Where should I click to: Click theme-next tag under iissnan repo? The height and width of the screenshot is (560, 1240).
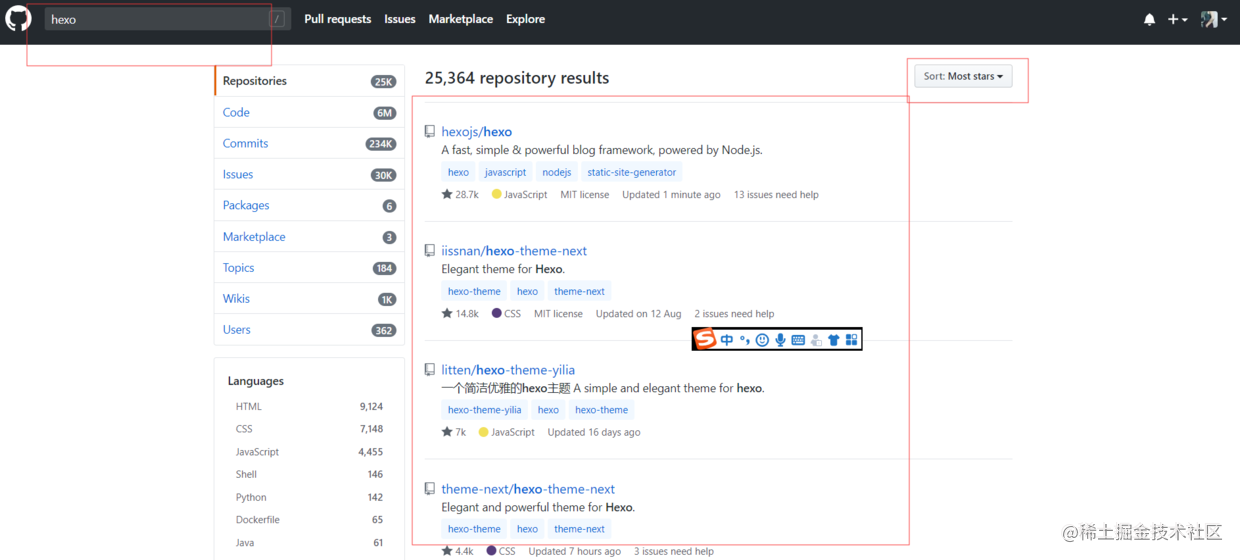tap(580, 292)
